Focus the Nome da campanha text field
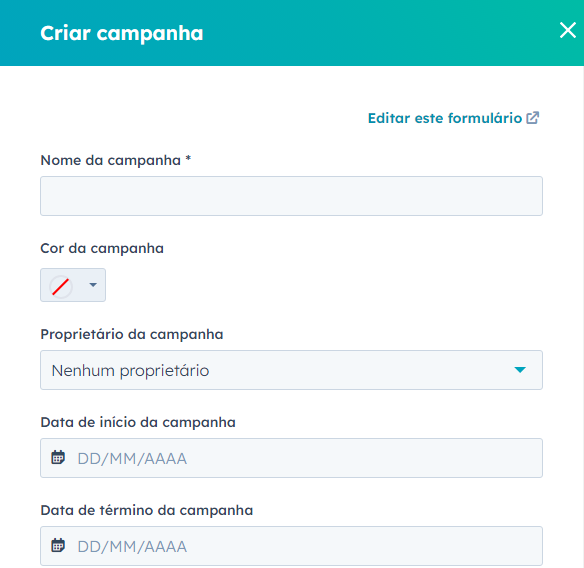This screenshot has height=568, width=584. [x=291, y=196]
